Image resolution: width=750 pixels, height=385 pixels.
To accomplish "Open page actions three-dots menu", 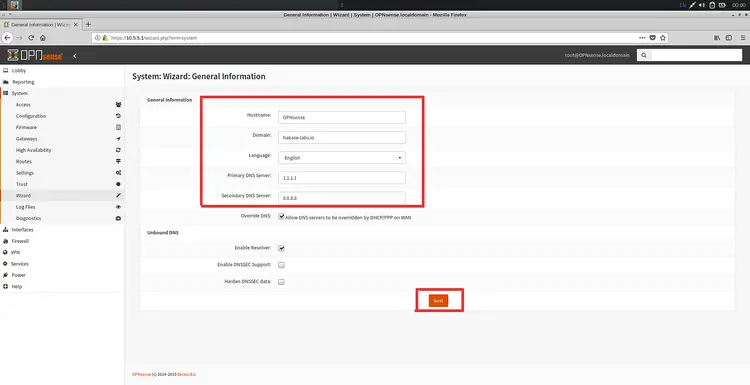I will point(642,38).
